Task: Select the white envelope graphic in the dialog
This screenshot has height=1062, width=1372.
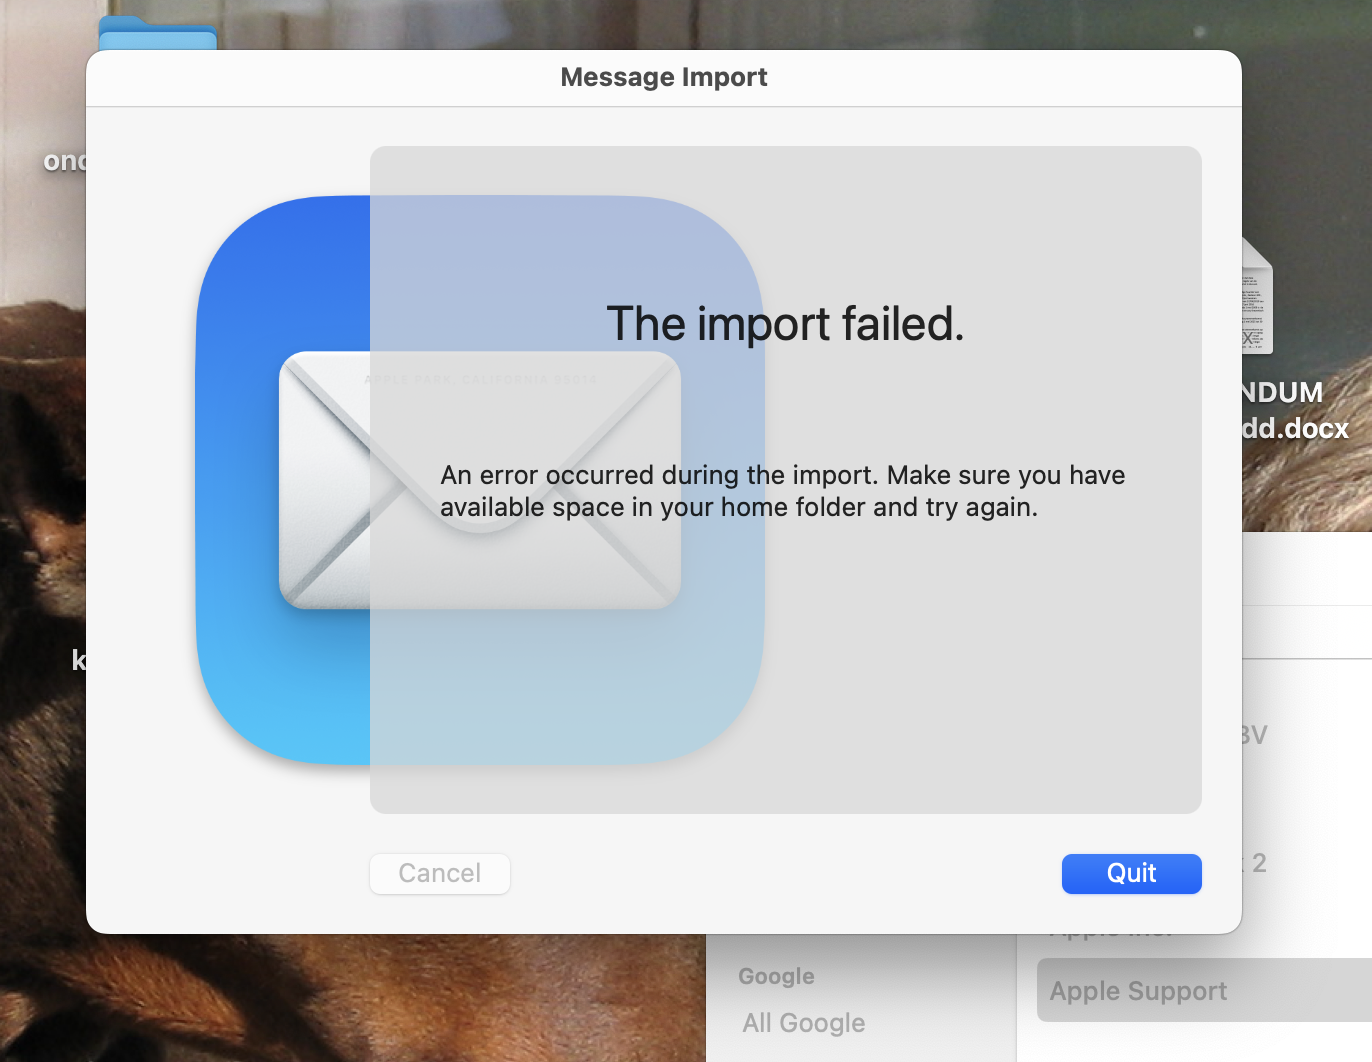Action: point(480,480)
